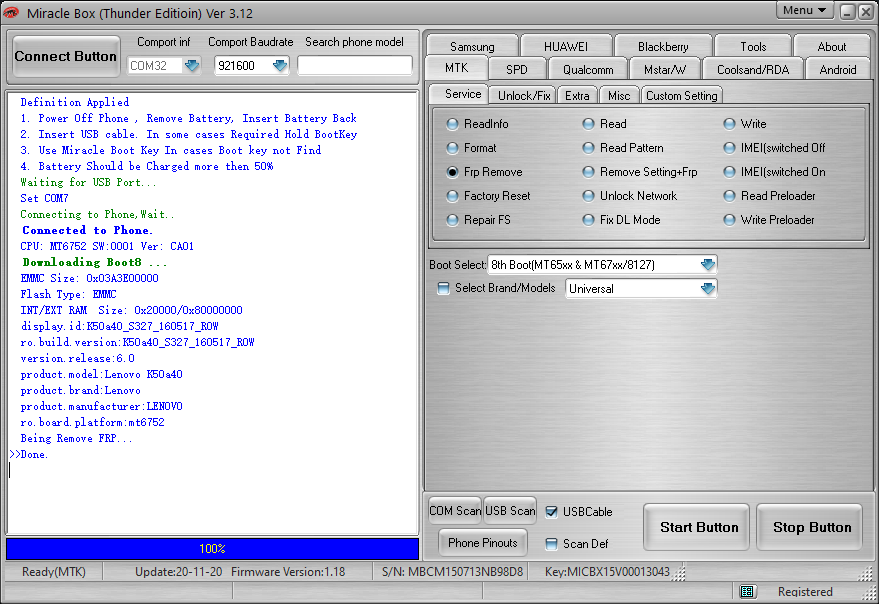Click the 100% blue progress bar
Screen dimensions: 879x604
pyautogui.click(x=212, y=548)
